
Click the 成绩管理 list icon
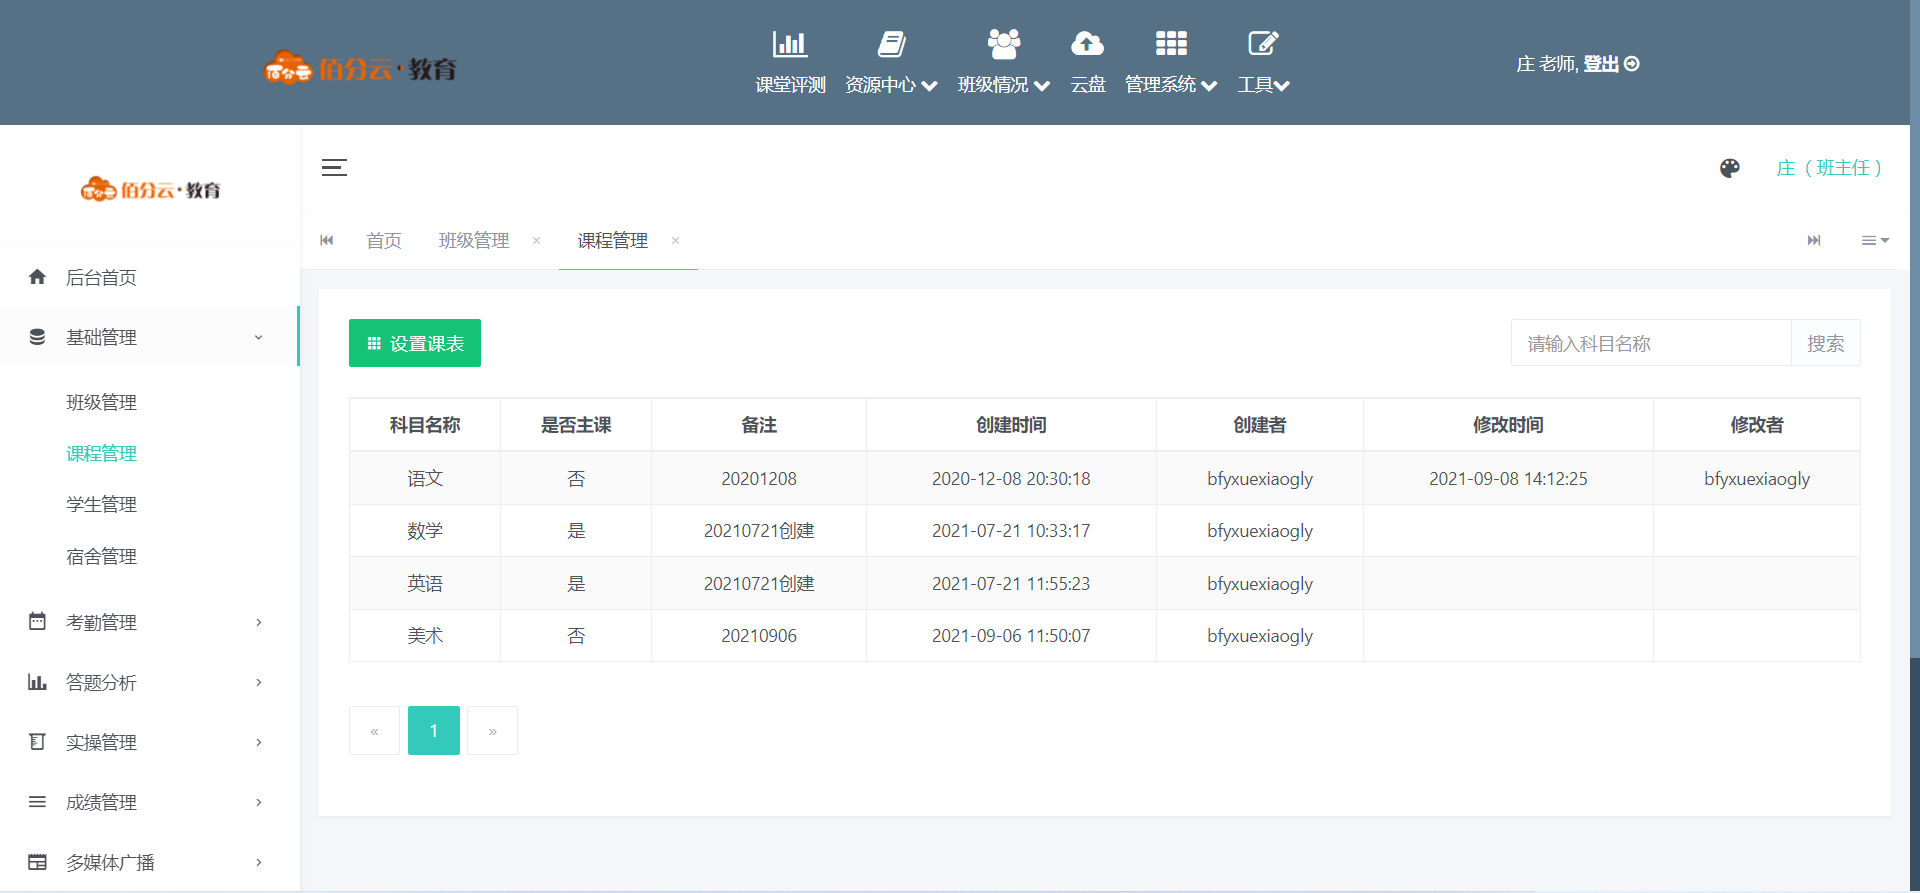37,802
